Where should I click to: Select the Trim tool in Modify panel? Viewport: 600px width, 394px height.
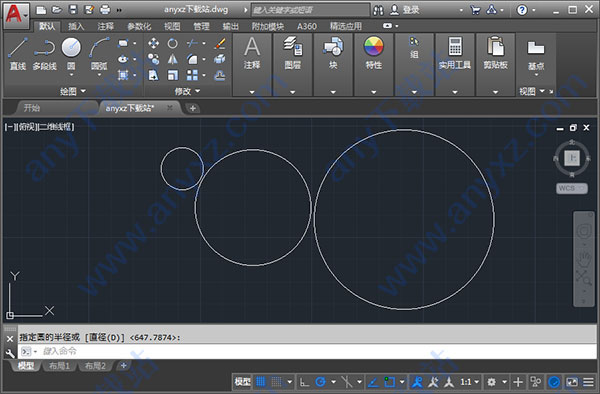point(192,43)
